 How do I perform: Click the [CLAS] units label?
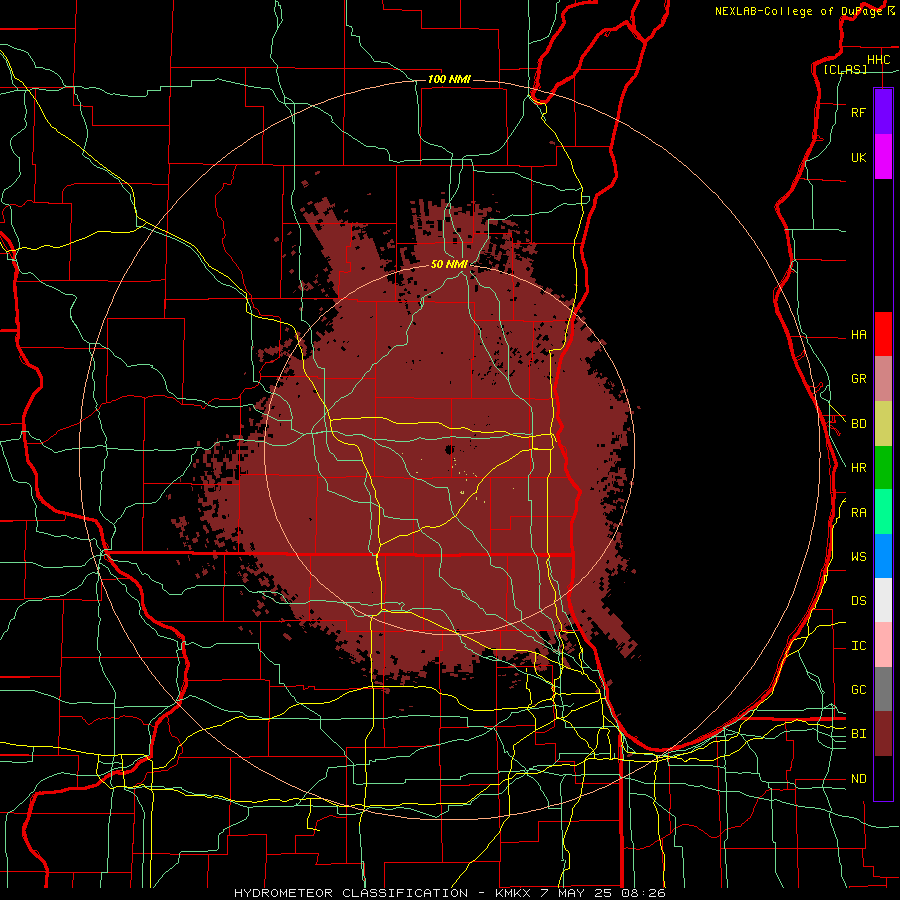tap(845, 69)
